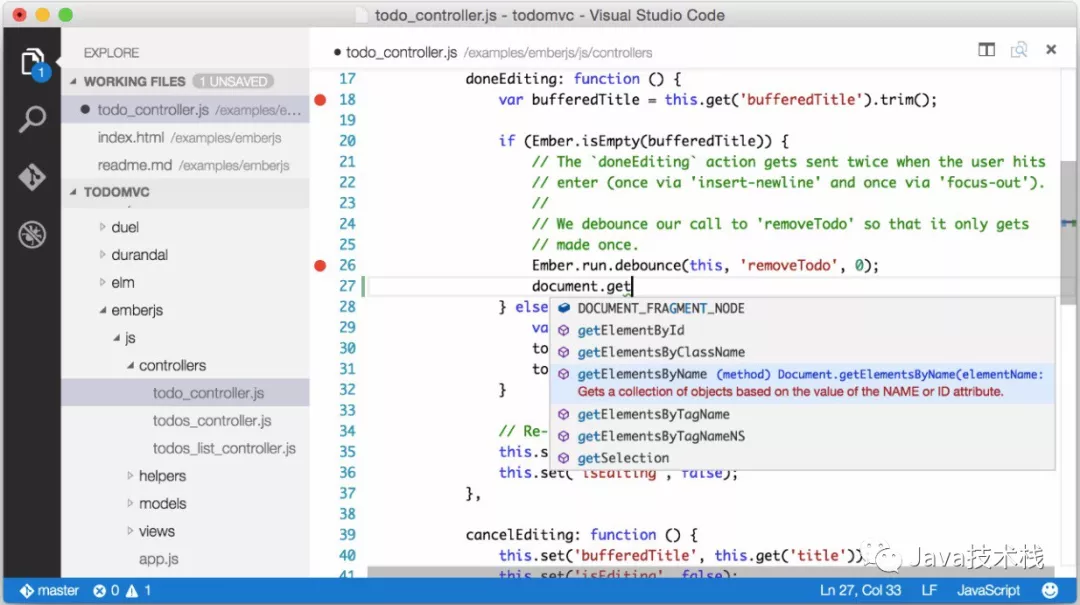Select the getElementsByClassName suggestion
This screenshot has width=1080, height=605.
(802, 352)
